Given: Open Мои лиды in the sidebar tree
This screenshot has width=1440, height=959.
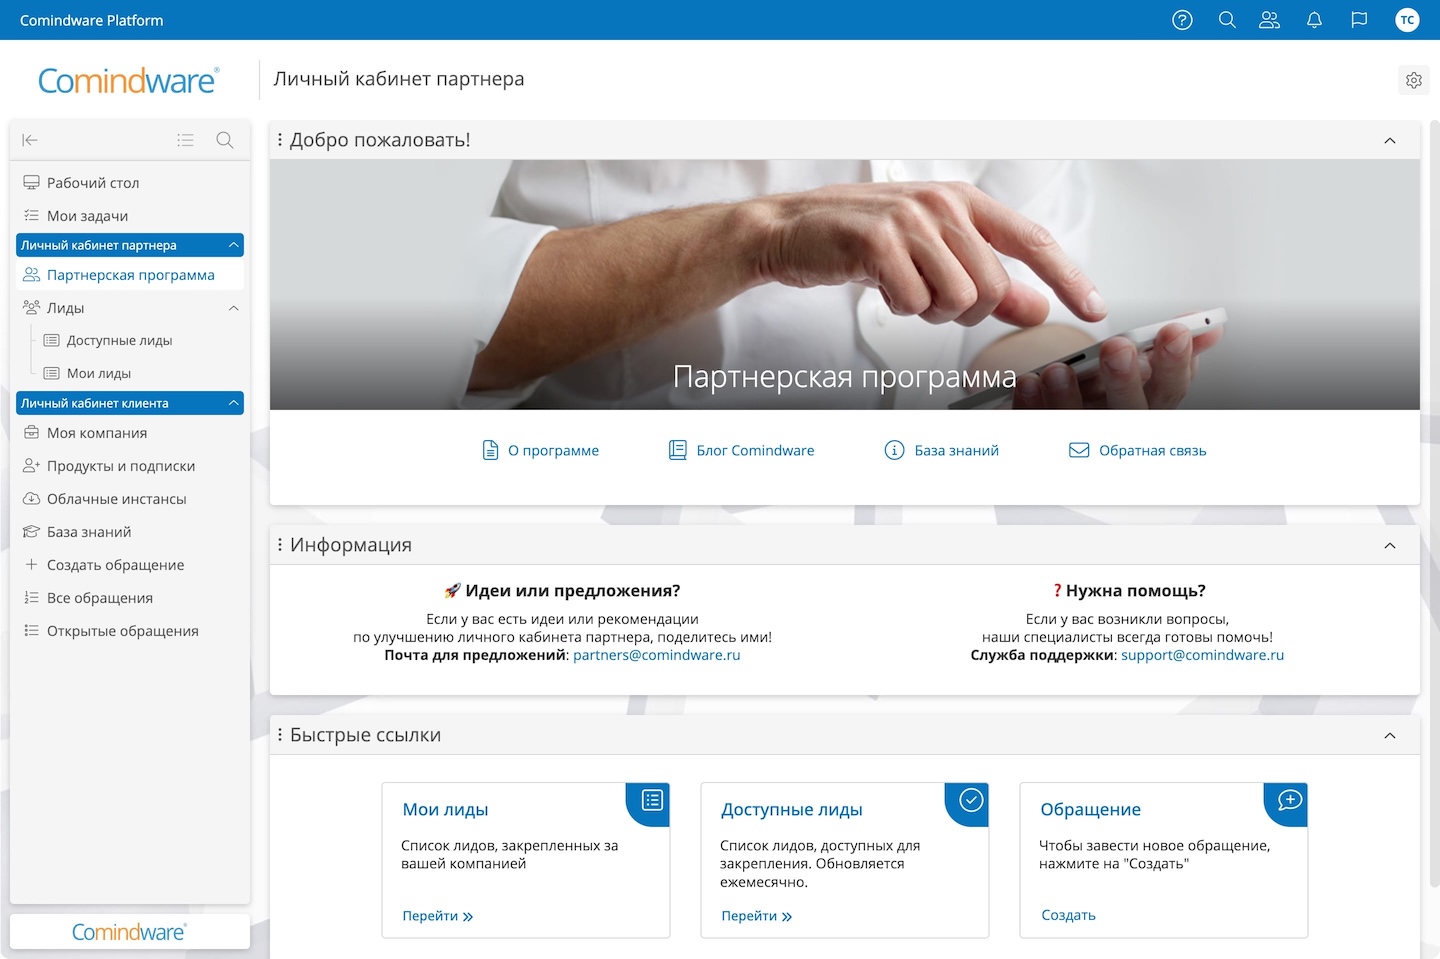Looking at the screenshot, I should 130,374.
